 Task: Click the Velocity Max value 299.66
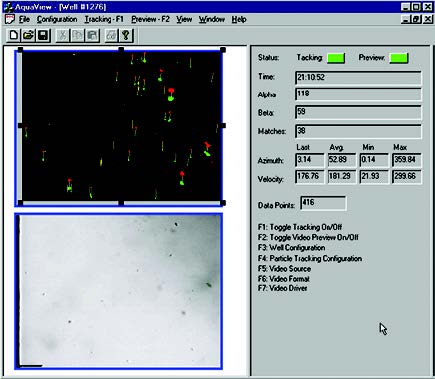[x=407, y=177]
